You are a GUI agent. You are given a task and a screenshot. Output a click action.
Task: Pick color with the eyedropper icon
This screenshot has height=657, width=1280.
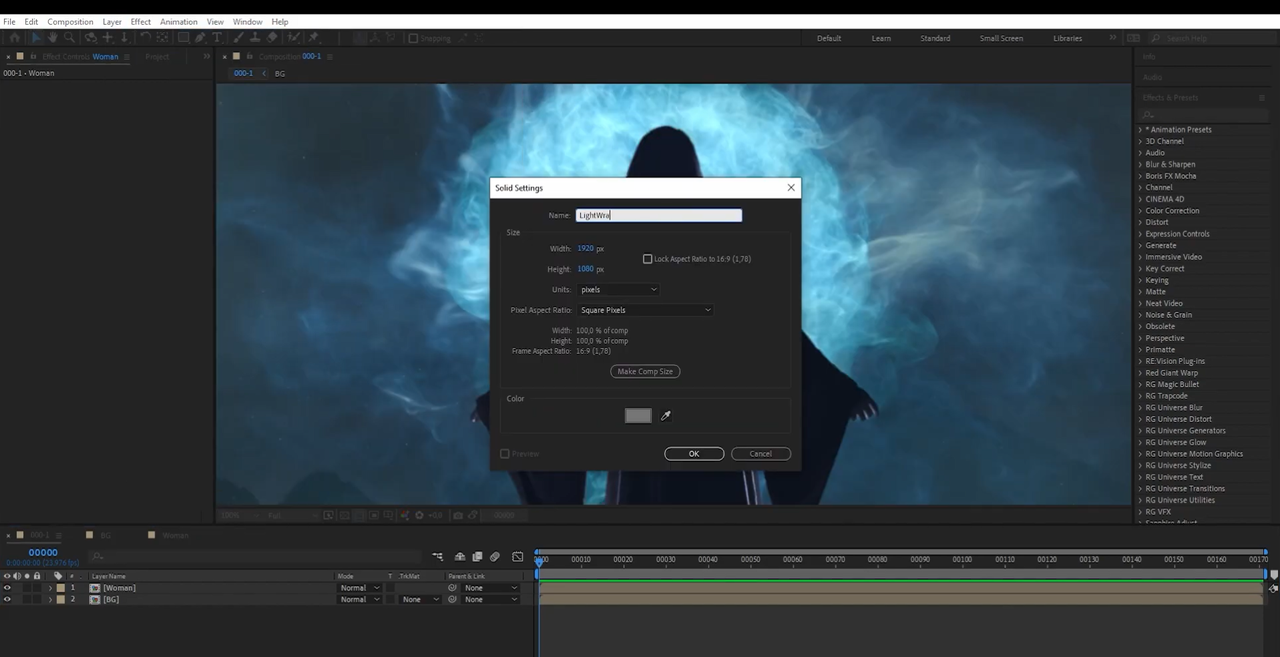[x=666, y=415]
